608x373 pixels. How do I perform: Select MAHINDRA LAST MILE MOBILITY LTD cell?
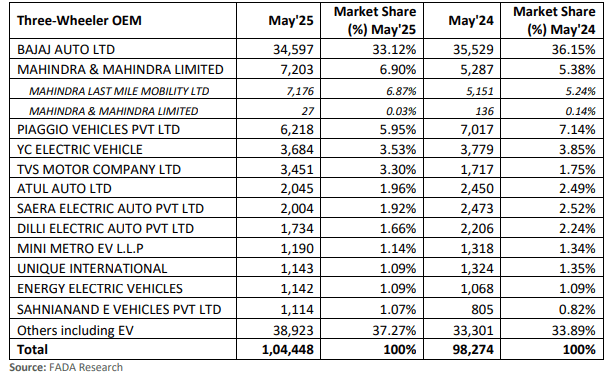tap(123, 91)
